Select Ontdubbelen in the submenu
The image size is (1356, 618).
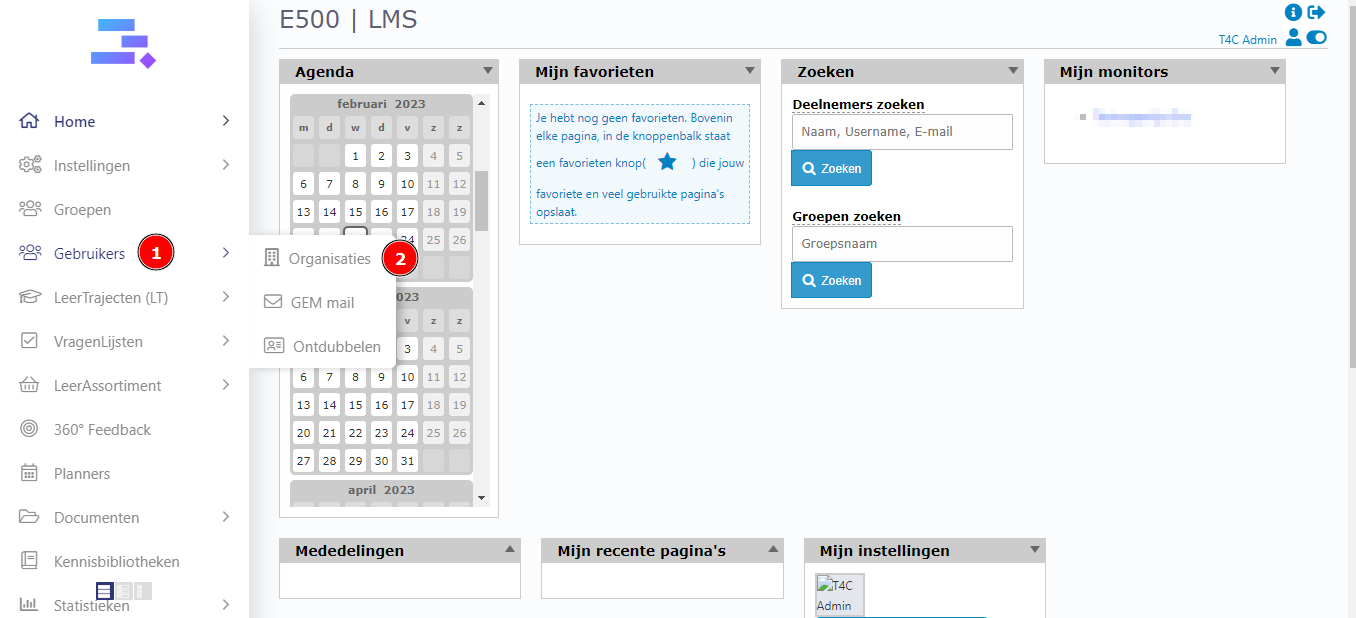point(336,347)
